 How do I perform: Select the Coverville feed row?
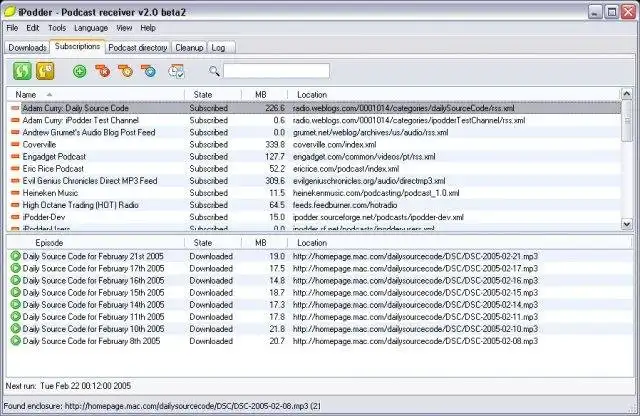(x=313, y=144)
